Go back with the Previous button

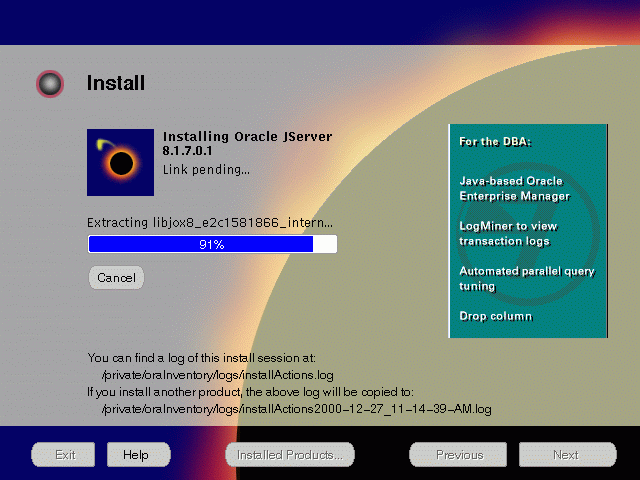(458, 454)
